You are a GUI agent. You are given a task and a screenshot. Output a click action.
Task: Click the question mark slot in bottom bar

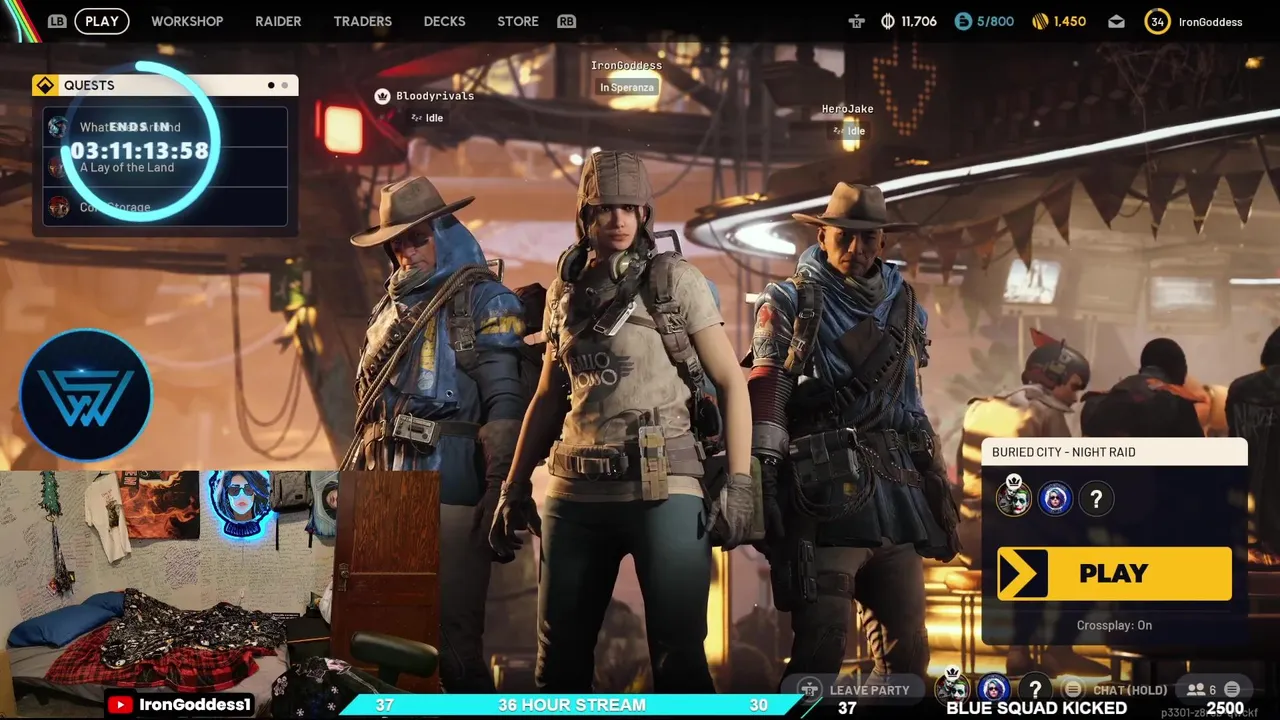[x=1035, y=689]
